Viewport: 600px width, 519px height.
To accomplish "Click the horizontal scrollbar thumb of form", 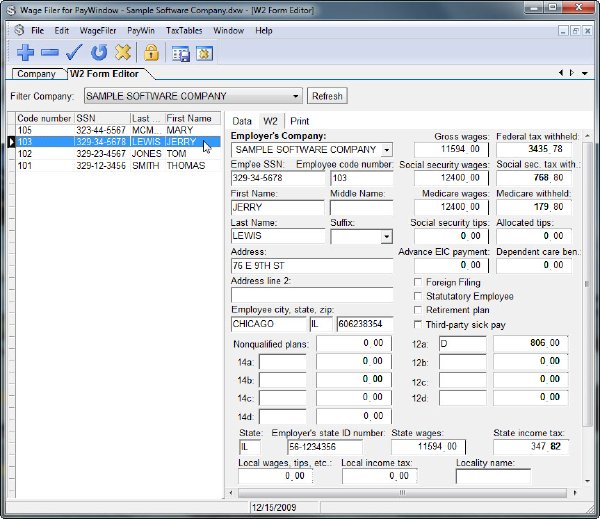I will pos(402,493).
